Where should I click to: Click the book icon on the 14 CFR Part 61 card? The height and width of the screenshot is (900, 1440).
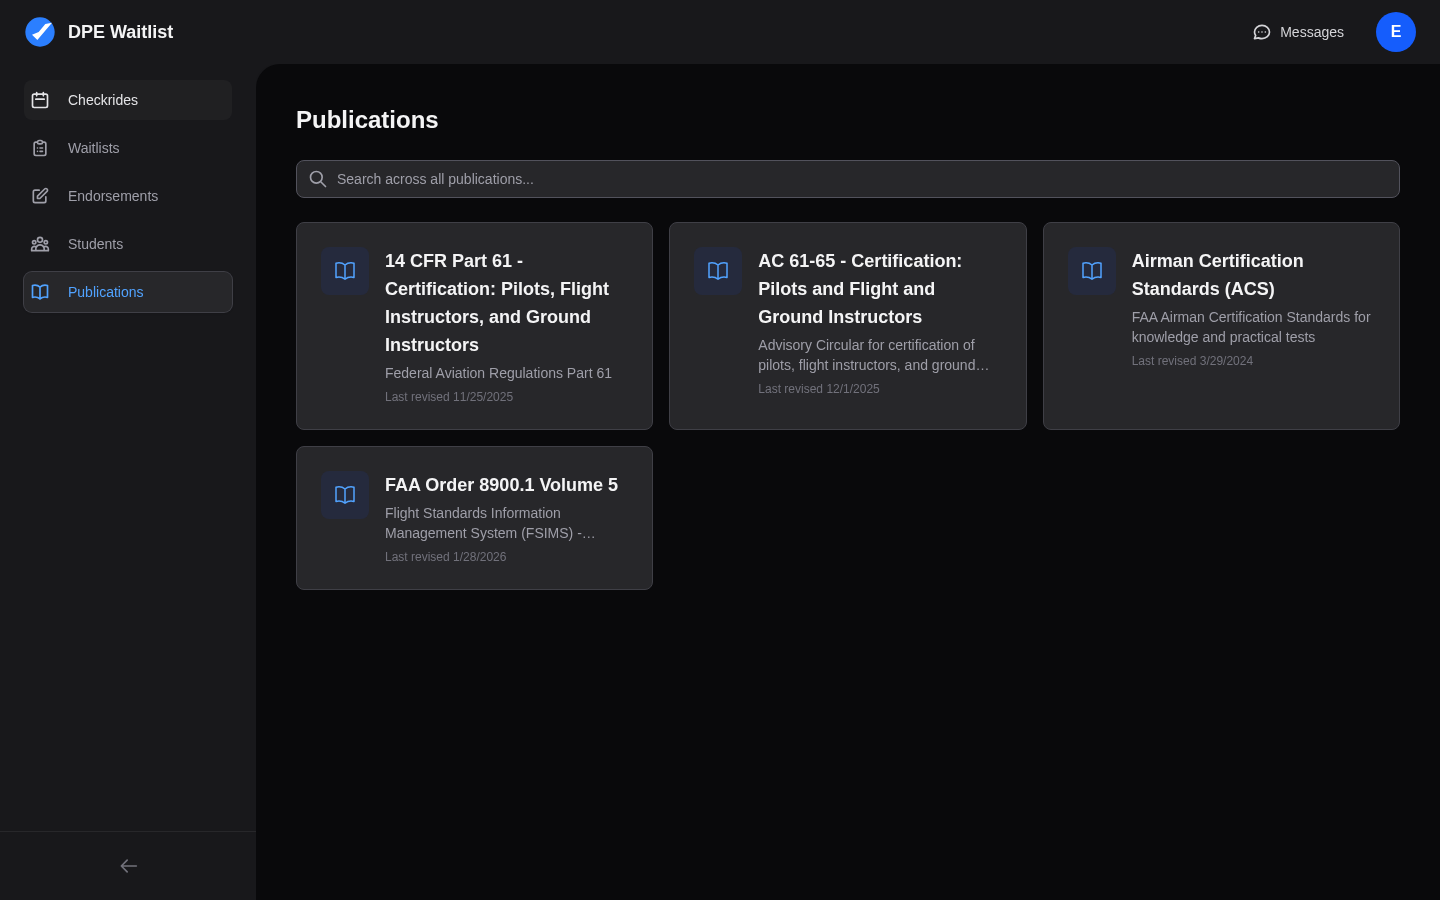(344, 271)
